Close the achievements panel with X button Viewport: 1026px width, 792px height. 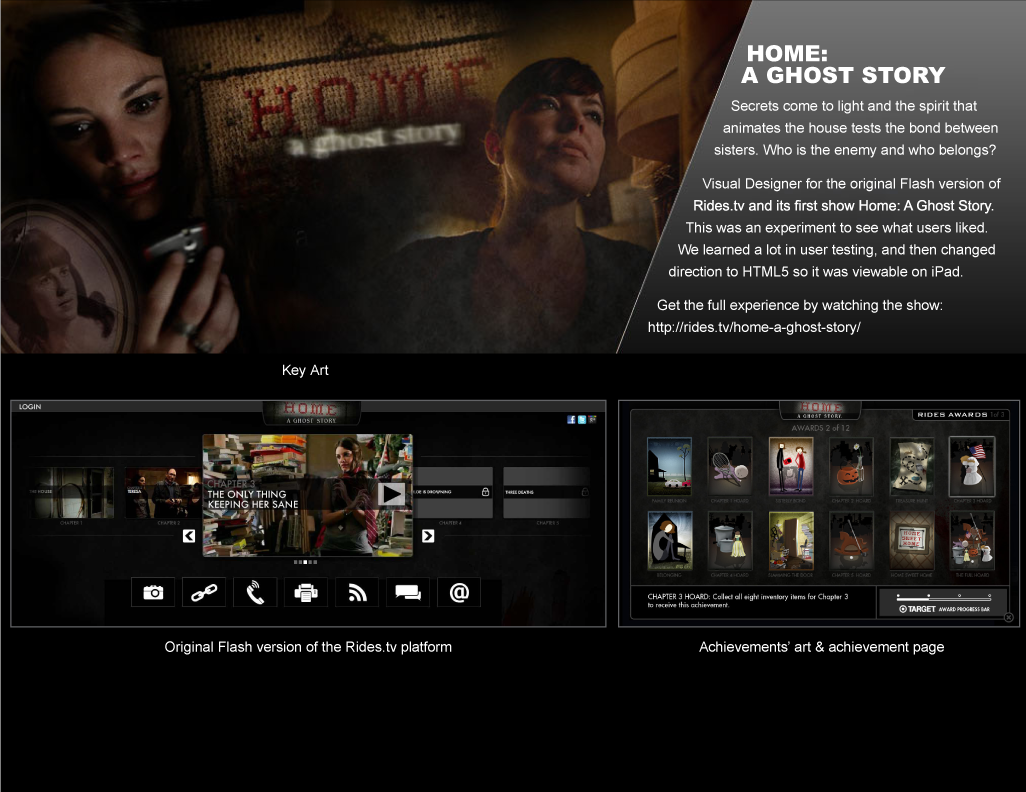coord(1008,617)
